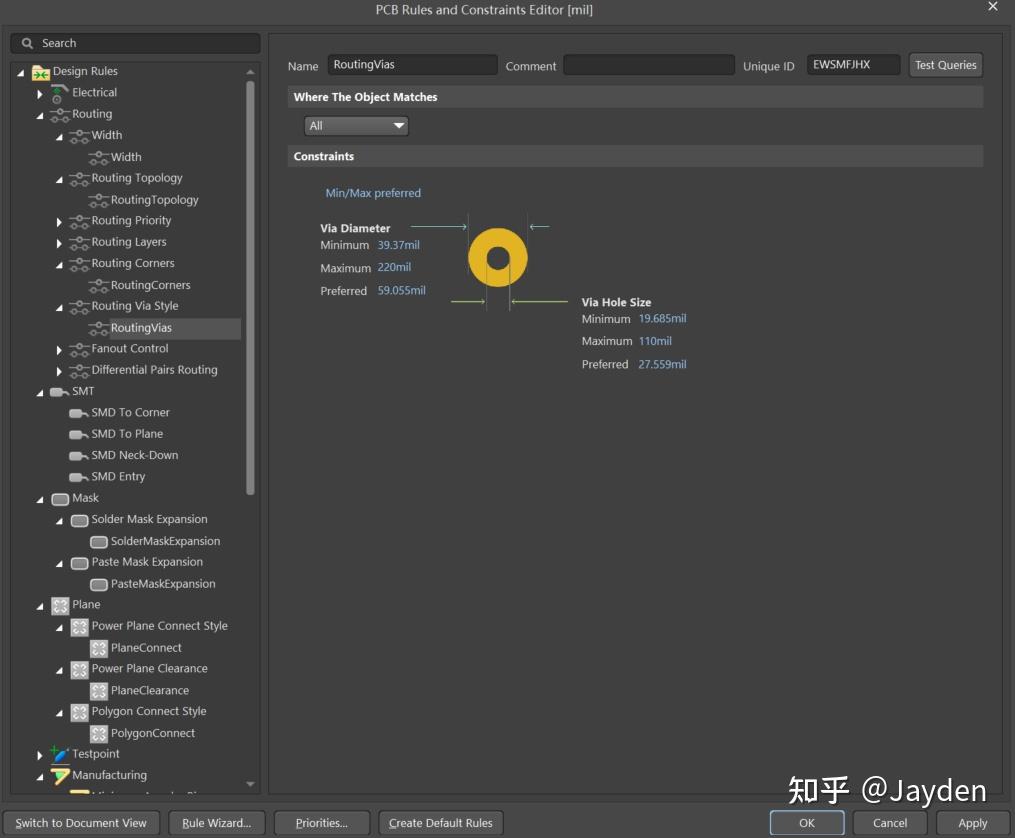Click the Test Queries button
Viewport: 1015px width, 838px height.
pyautogui.click(x=945, y=65)
